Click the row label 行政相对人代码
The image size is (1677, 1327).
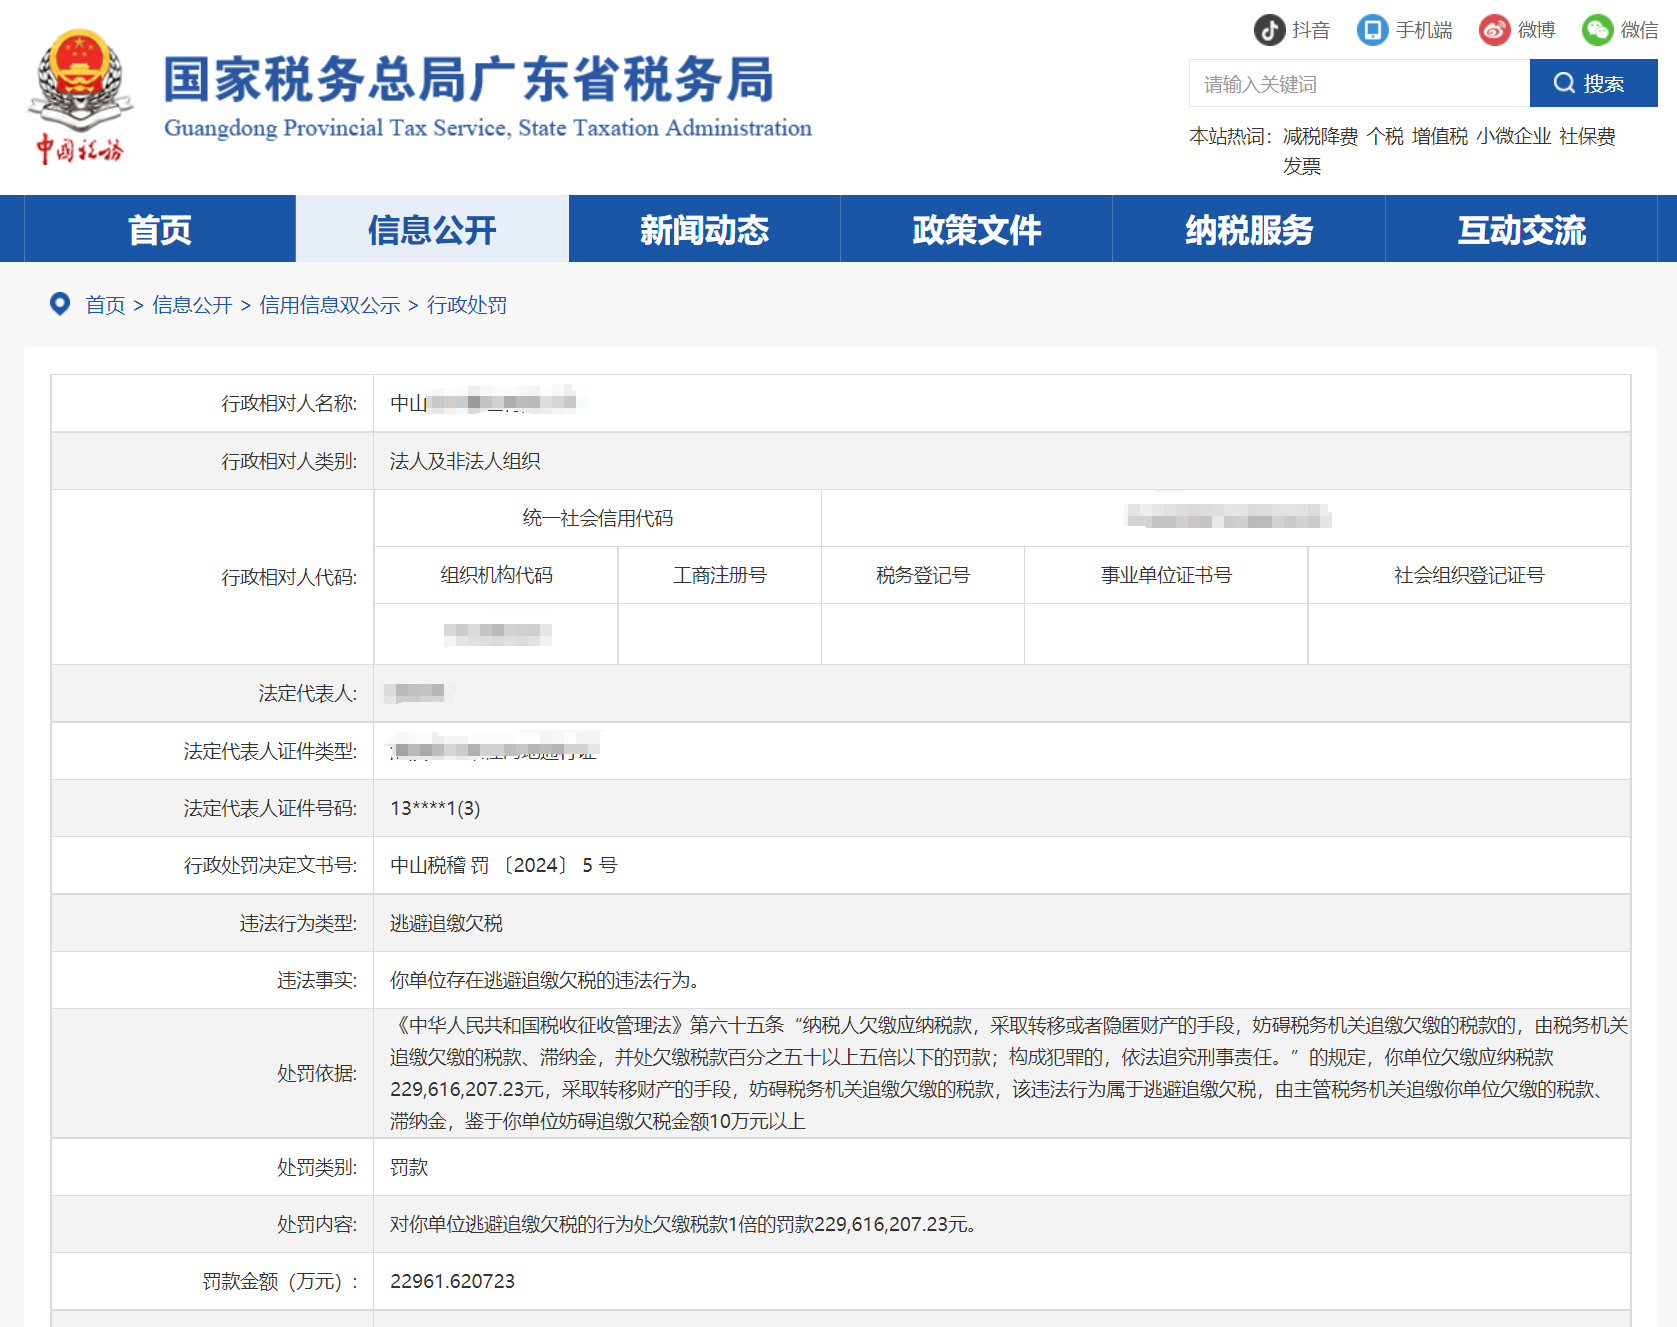[289, 577]
